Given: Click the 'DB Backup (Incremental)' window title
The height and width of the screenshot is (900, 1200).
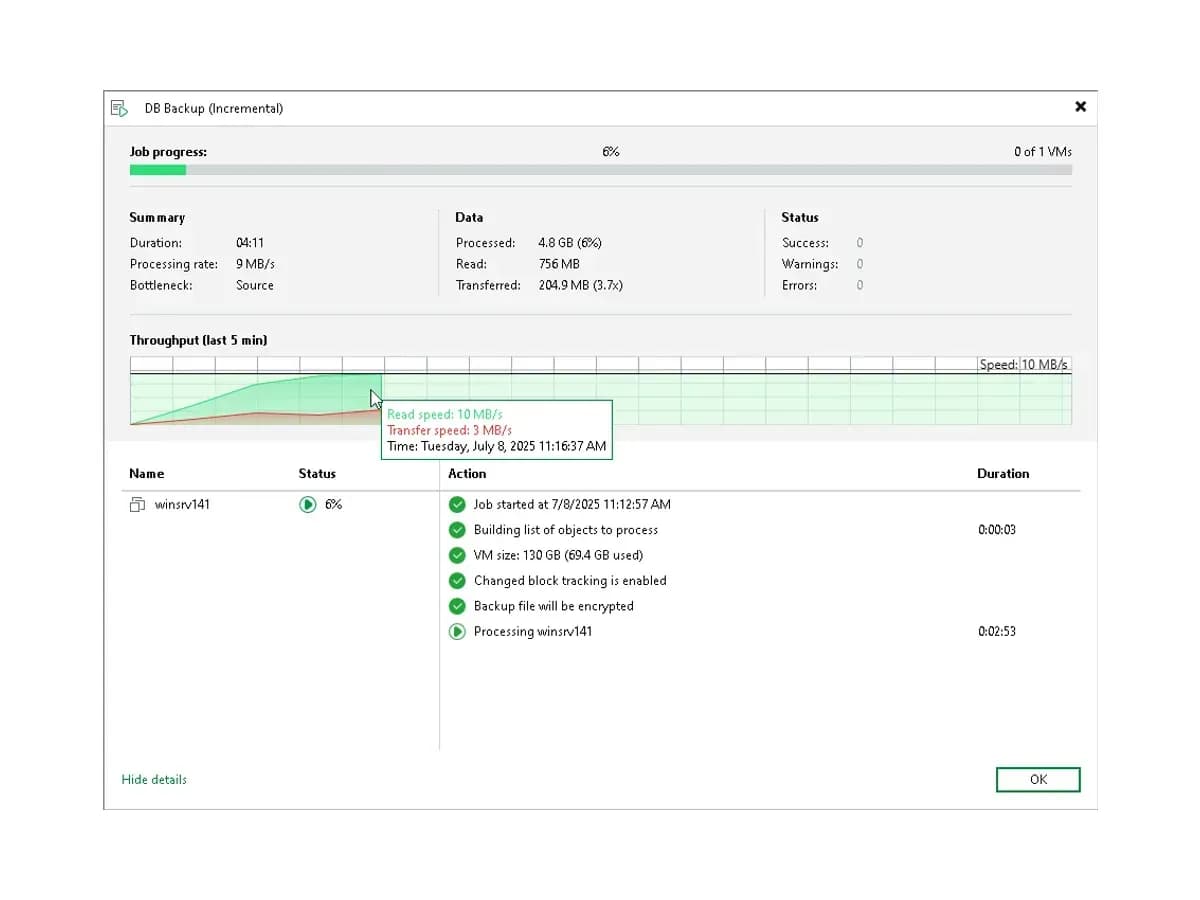Looking at the screenshot, I should [214, 108].
